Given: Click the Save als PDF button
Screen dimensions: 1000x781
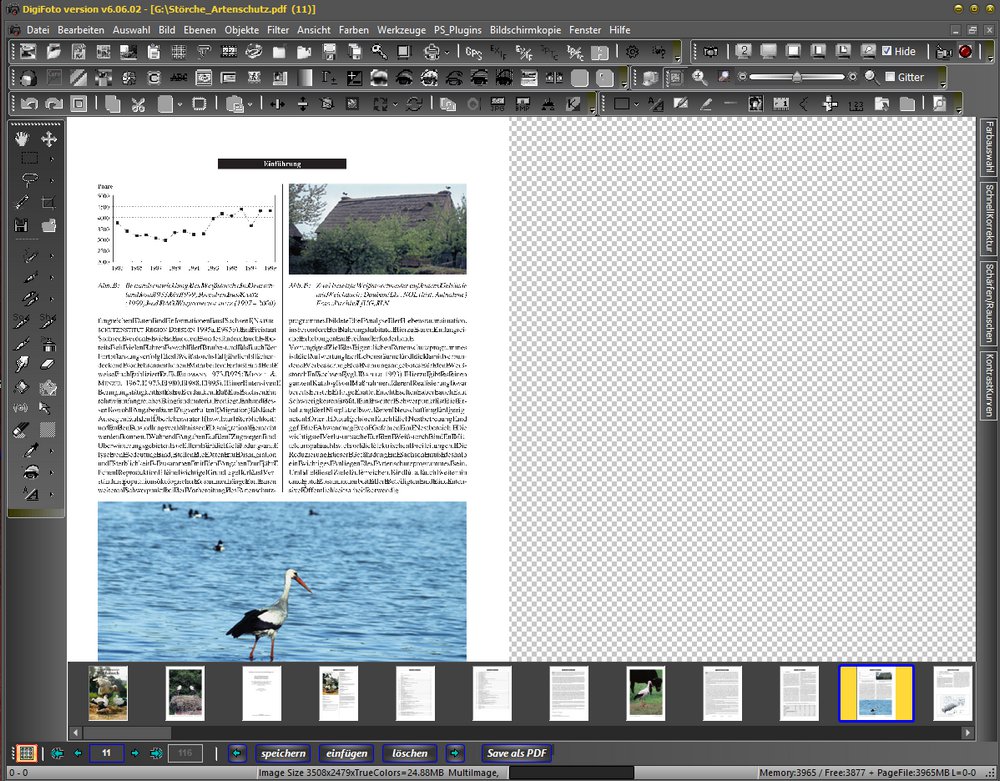Looking at the screenshot, I should coord(516,753).
